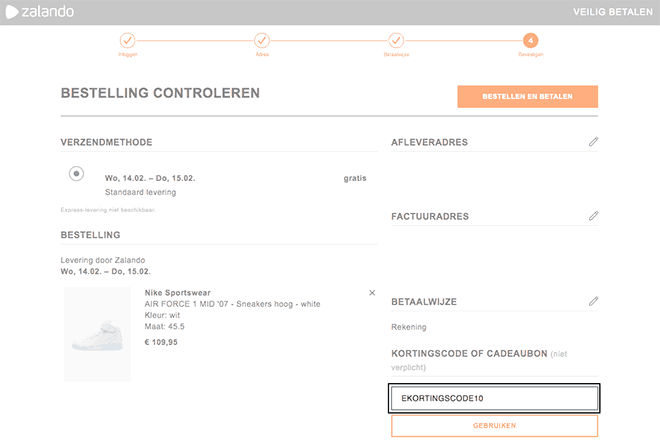Click 'Kleur: wit' color text
The width and height of the screenshot is (660, 441).
coord(162,315)
